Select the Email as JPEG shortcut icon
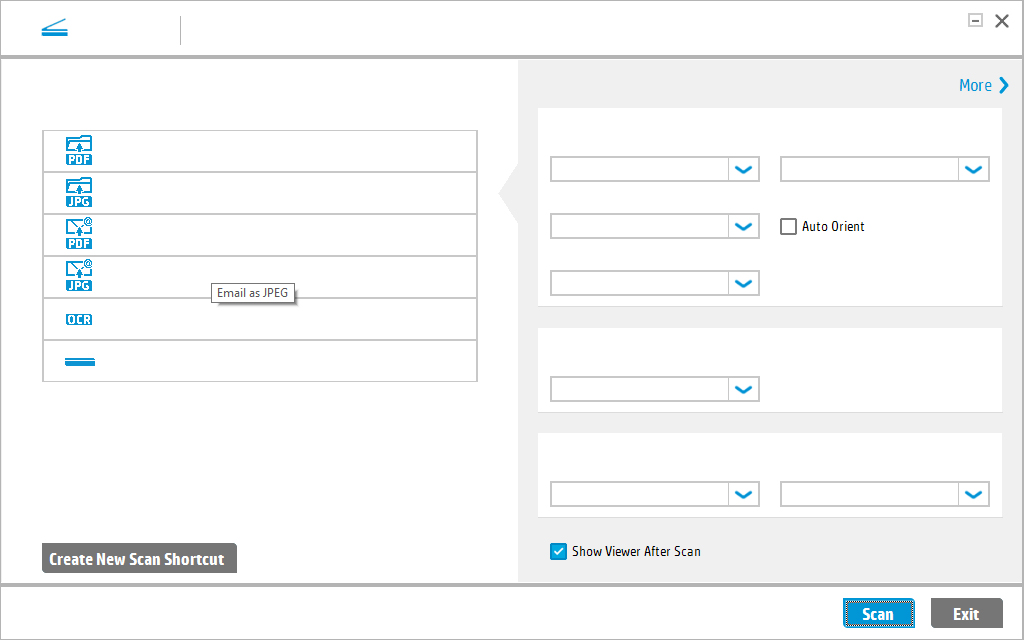Image resolution: width=1024 pixels, height=640 pixels. pos(79,276)
